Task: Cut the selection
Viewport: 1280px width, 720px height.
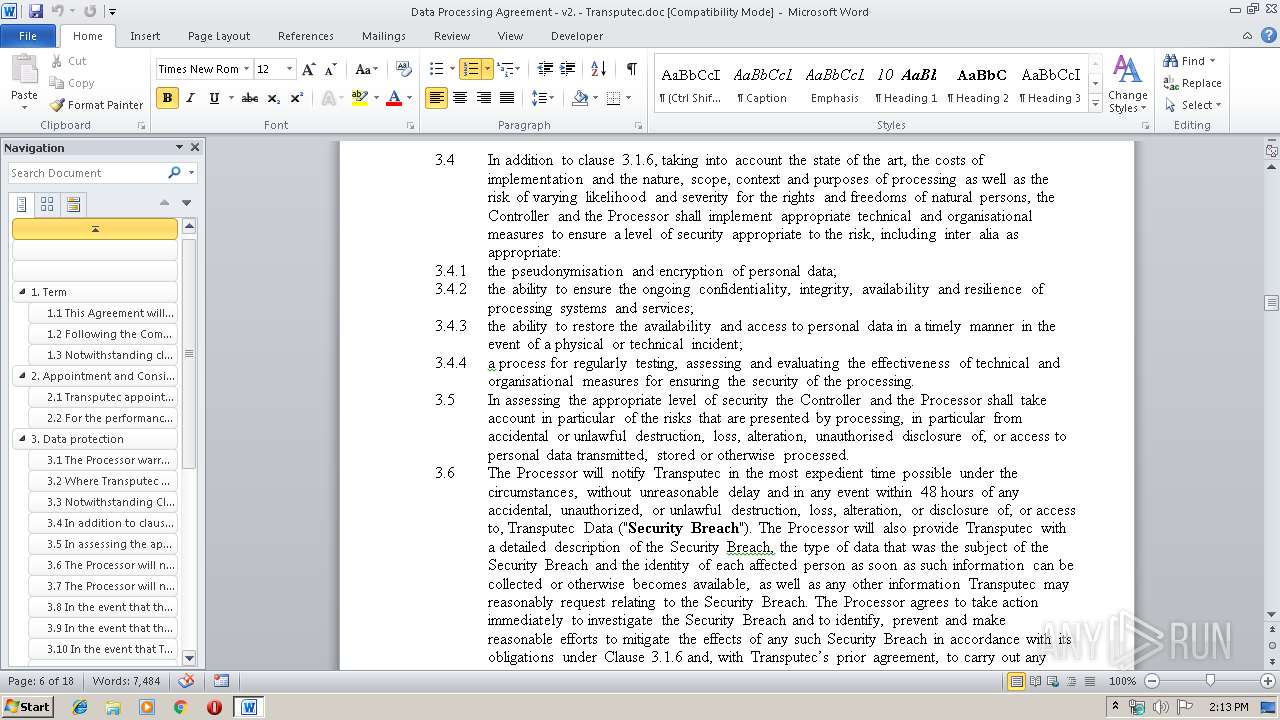Action: click(68, 61)
